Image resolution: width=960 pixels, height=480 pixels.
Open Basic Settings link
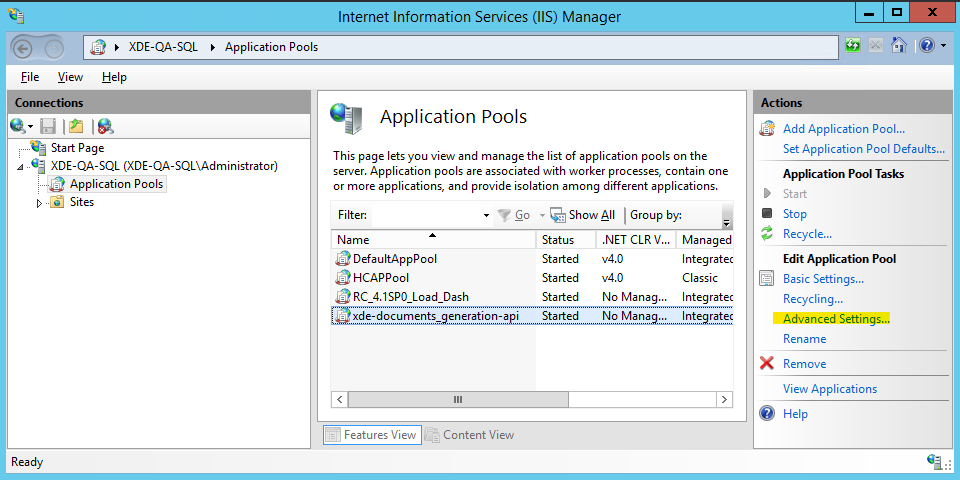point(823,279)
